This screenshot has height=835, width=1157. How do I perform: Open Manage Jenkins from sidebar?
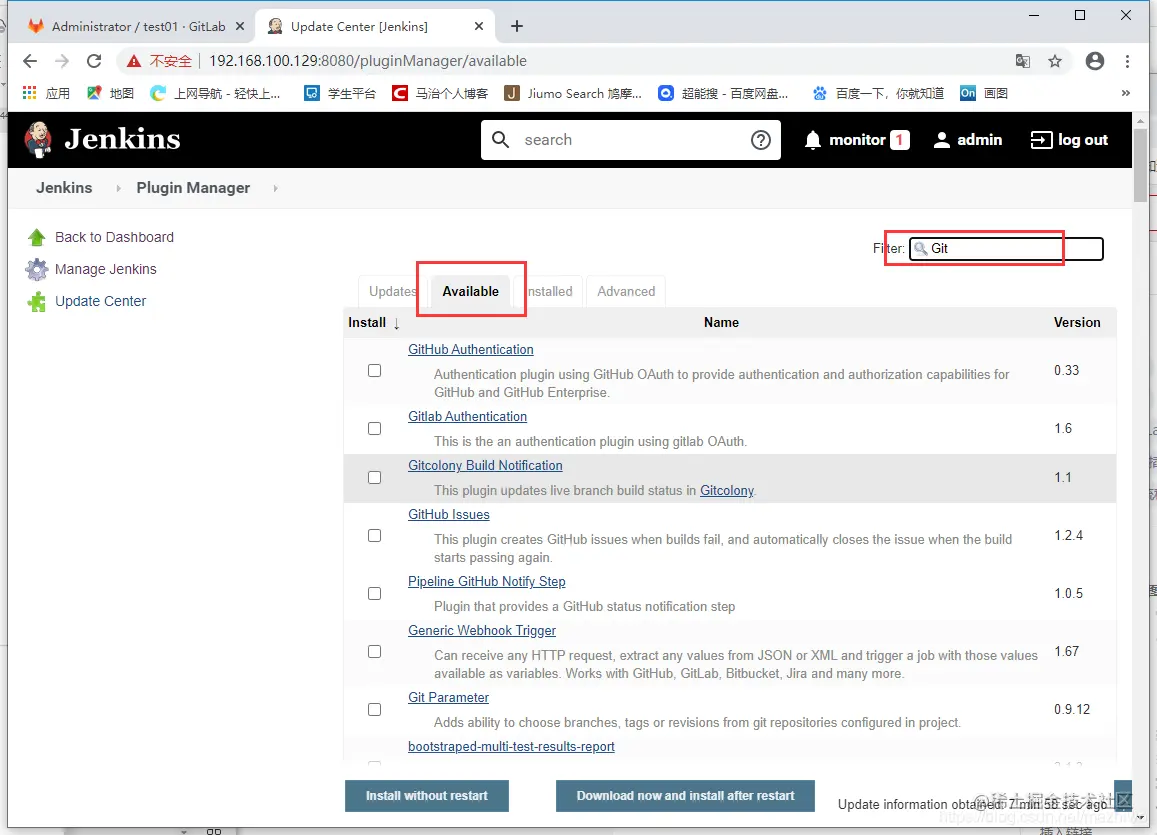pyautogui.click(x=106, y=269)
